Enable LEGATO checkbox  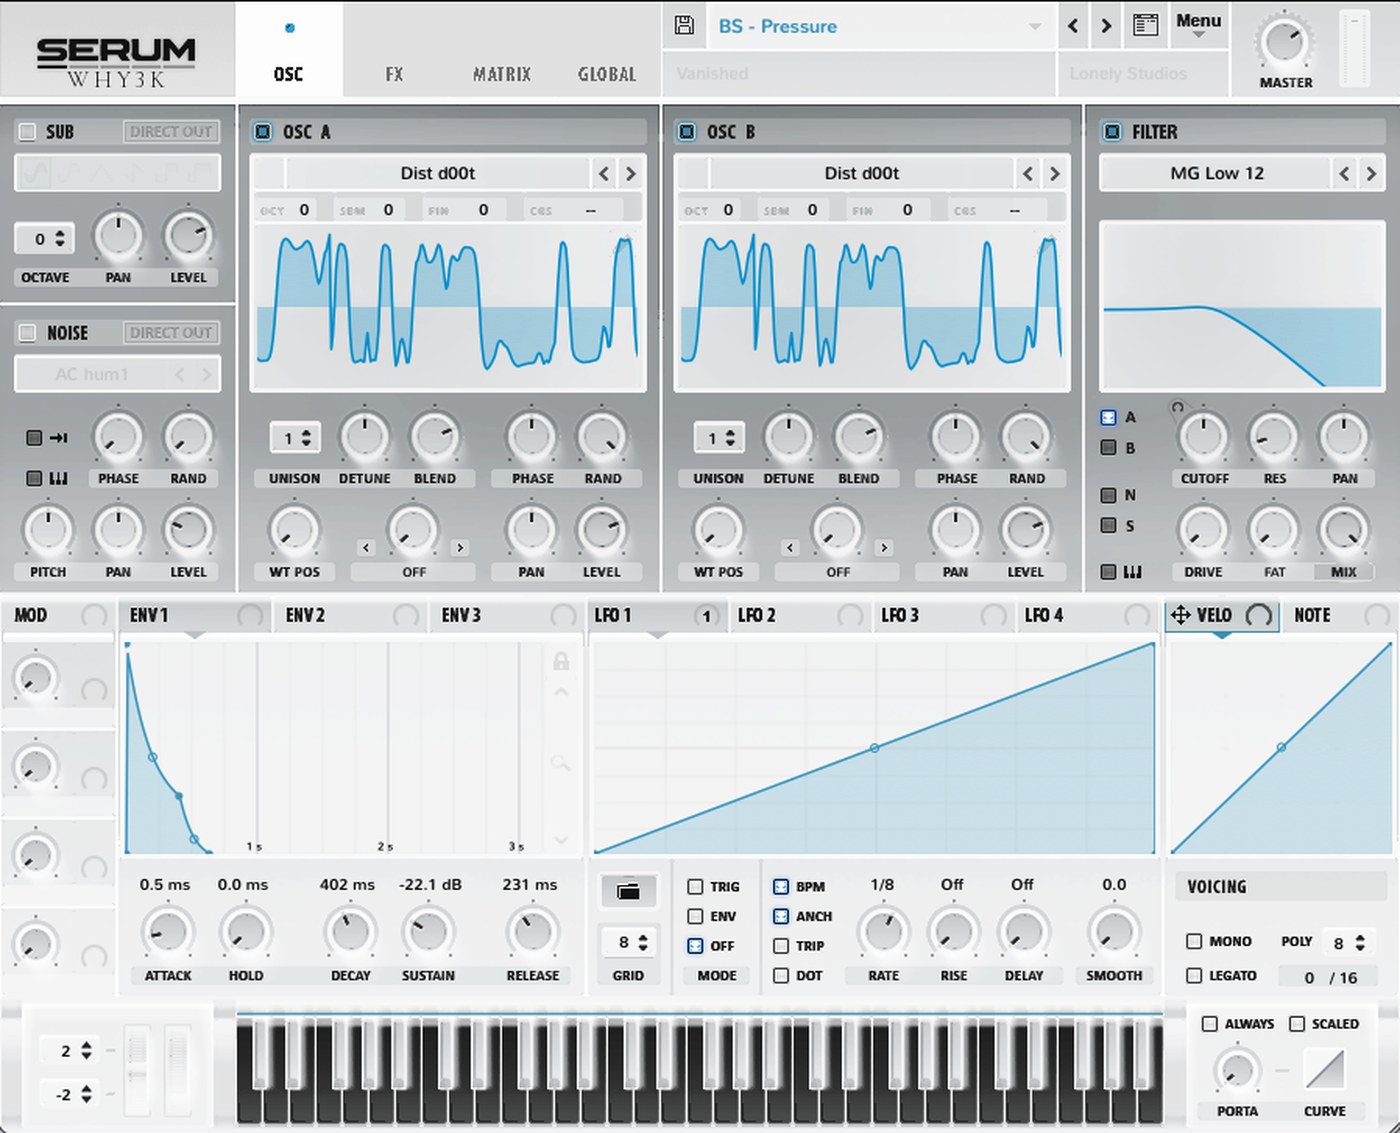[1194, 975]
